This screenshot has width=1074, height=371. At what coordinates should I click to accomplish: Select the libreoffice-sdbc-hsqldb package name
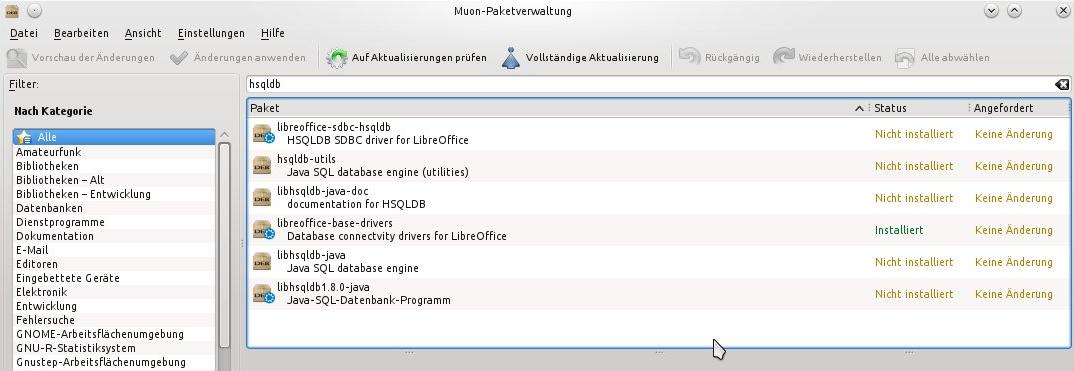click(x=334, y=127)
